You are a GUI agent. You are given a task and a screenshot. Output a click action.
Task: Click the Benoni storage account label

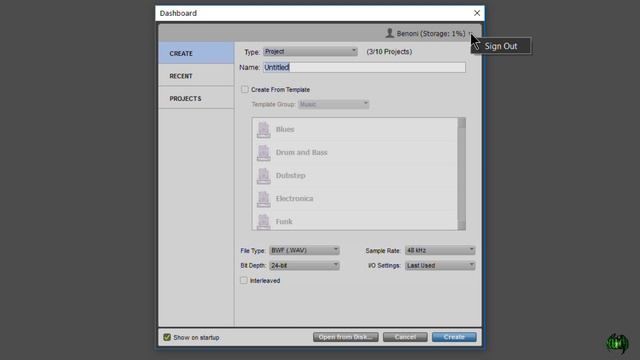[x=431, y=33]
